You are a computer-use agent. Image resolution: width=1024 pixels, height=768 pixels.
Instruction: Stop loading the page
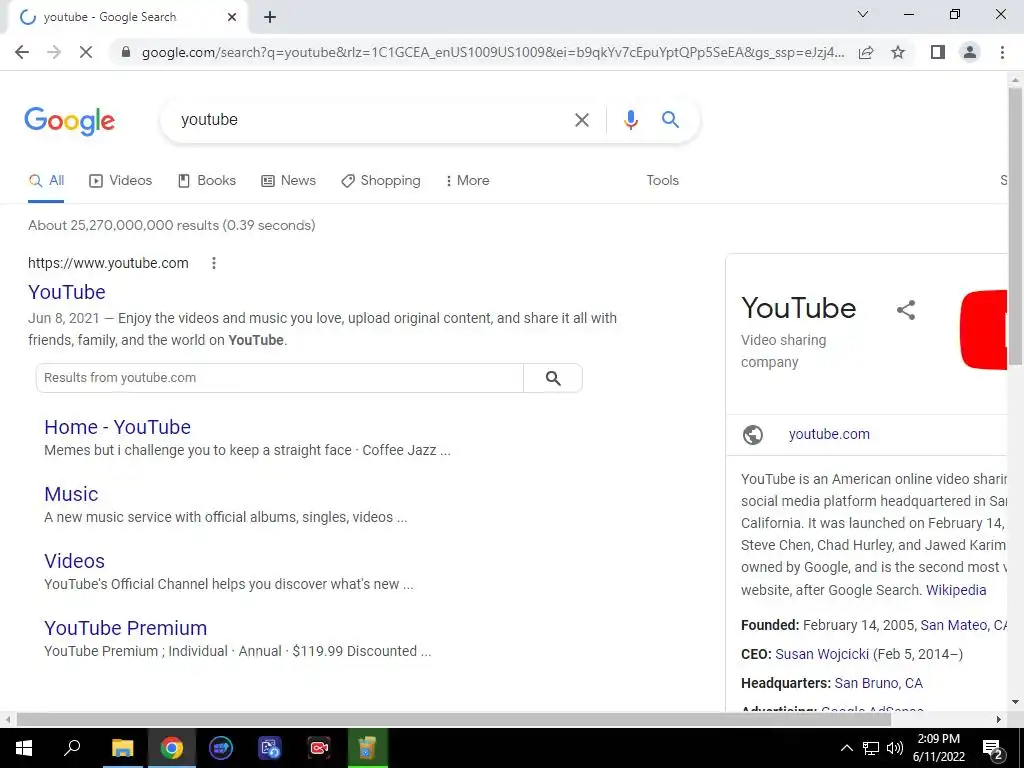[x=86, y=52]
